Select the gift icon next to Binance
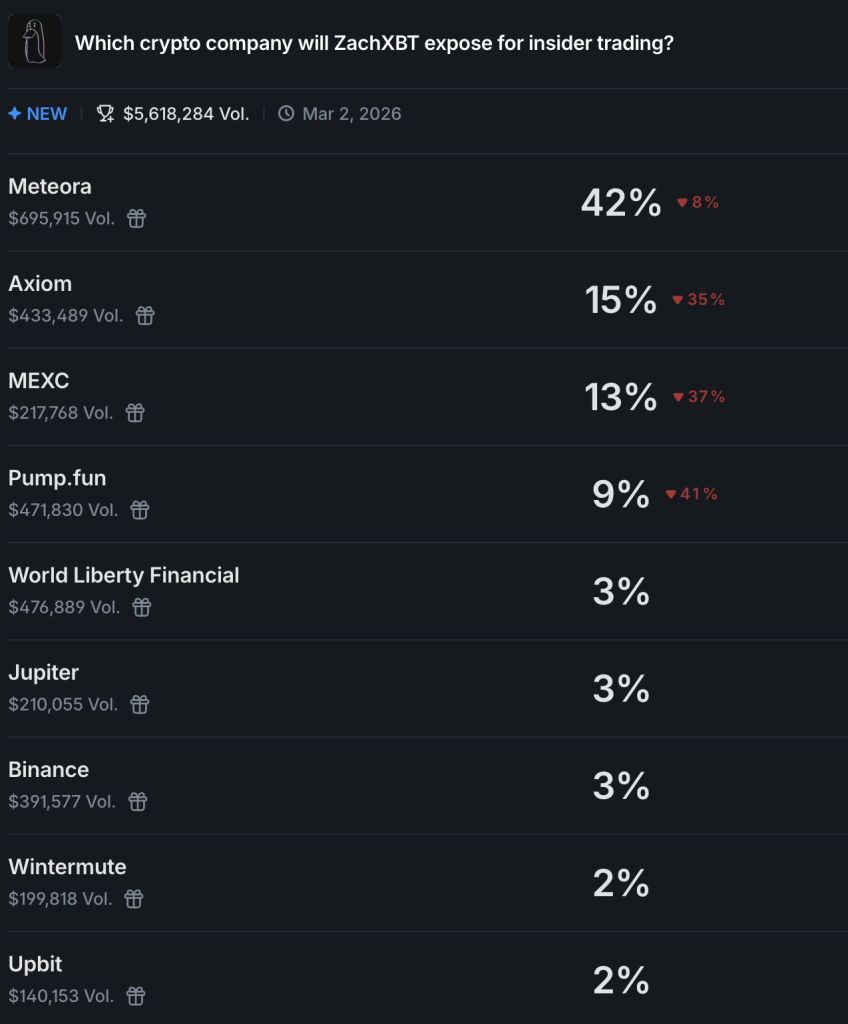The height and width of the screenshot is (1024, 848). point(137,801)
